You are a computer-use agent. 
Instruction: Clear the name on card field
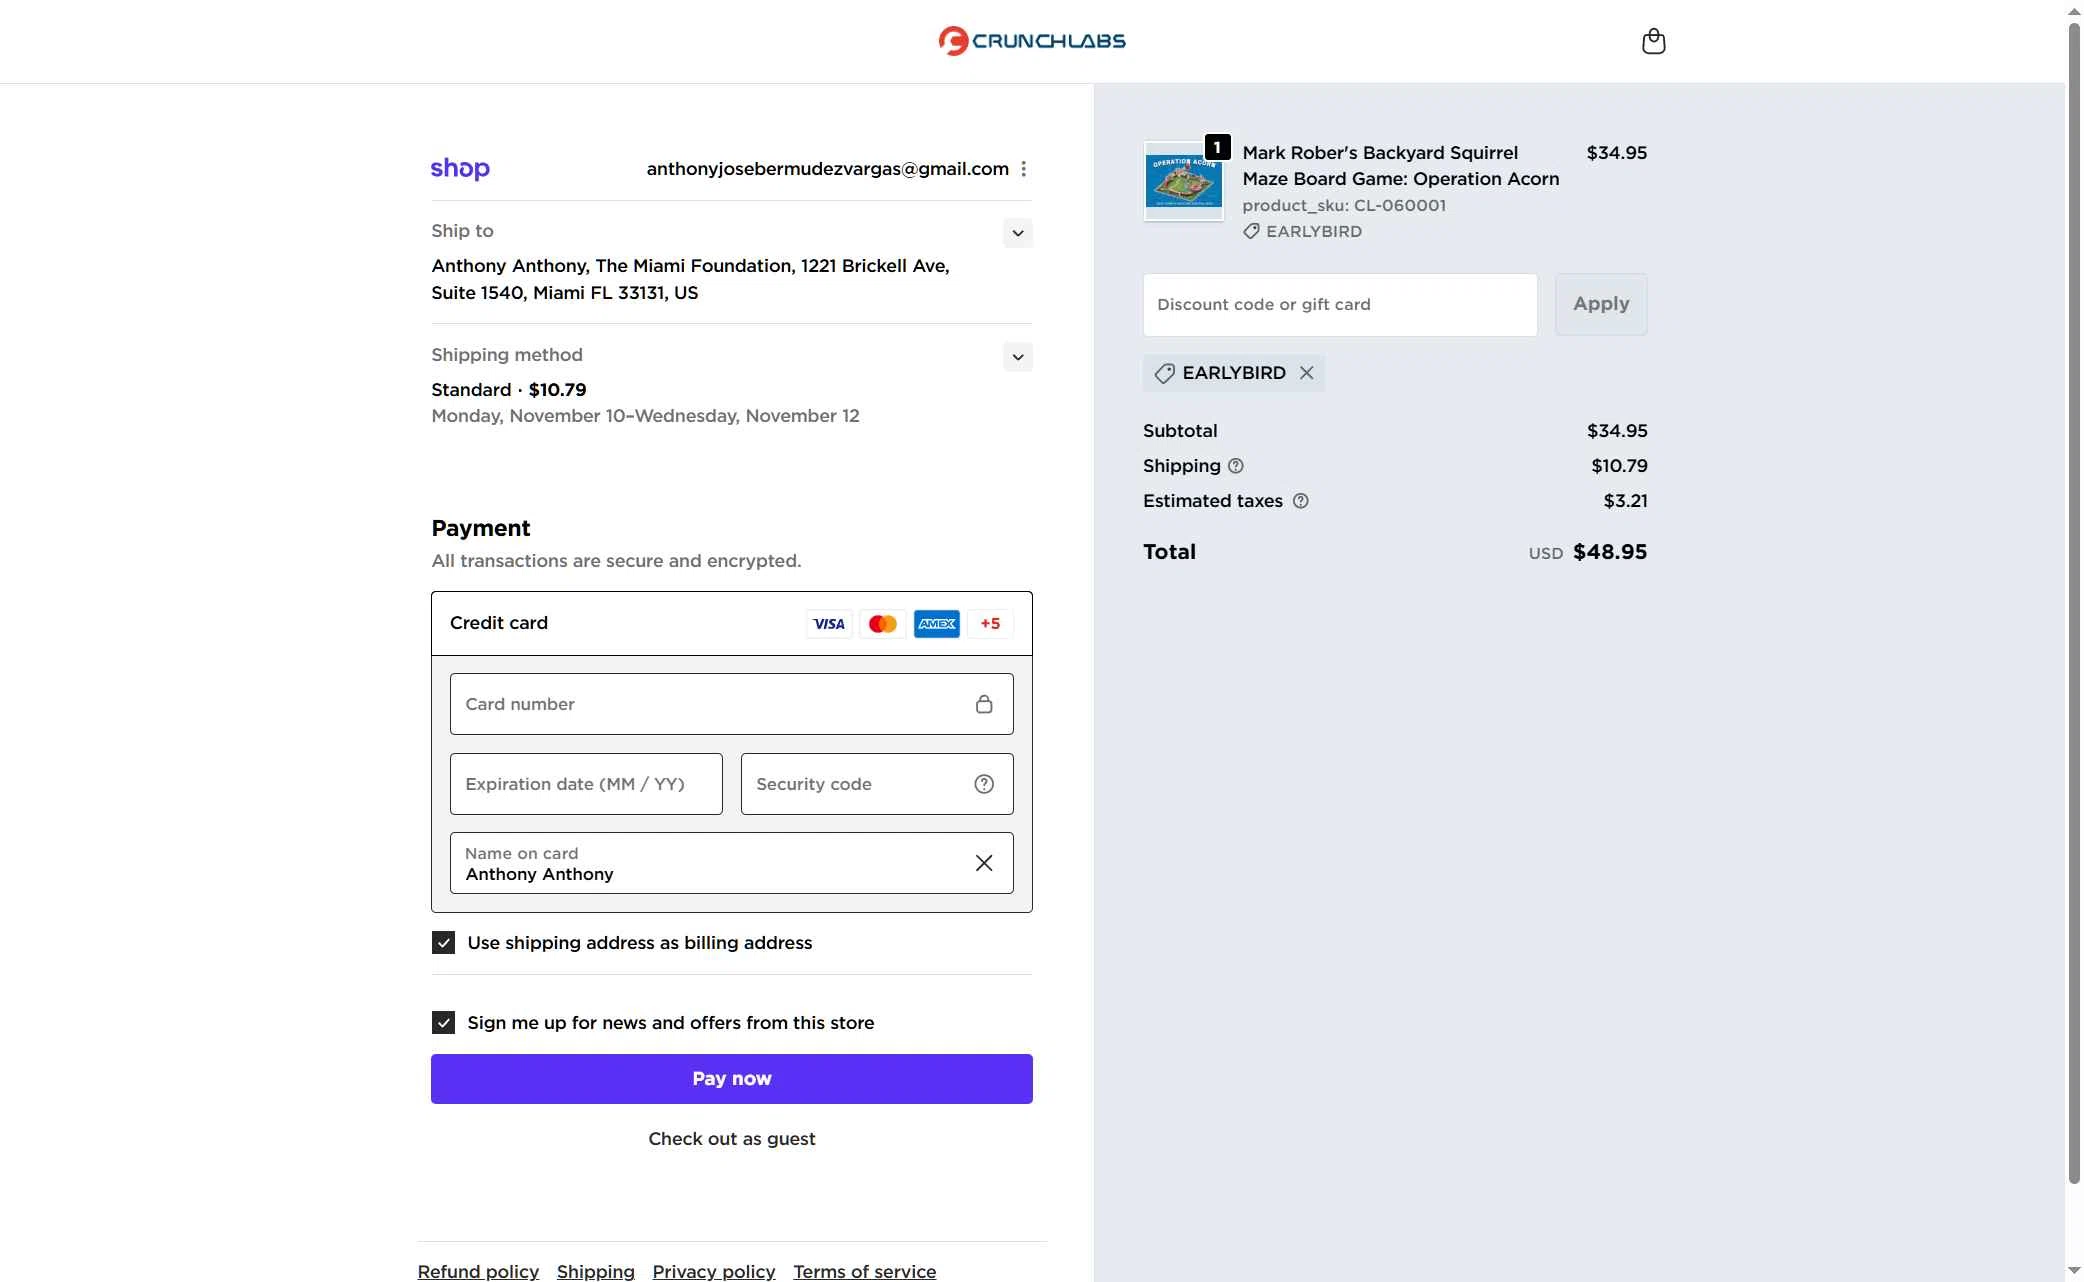coord(983,862)
